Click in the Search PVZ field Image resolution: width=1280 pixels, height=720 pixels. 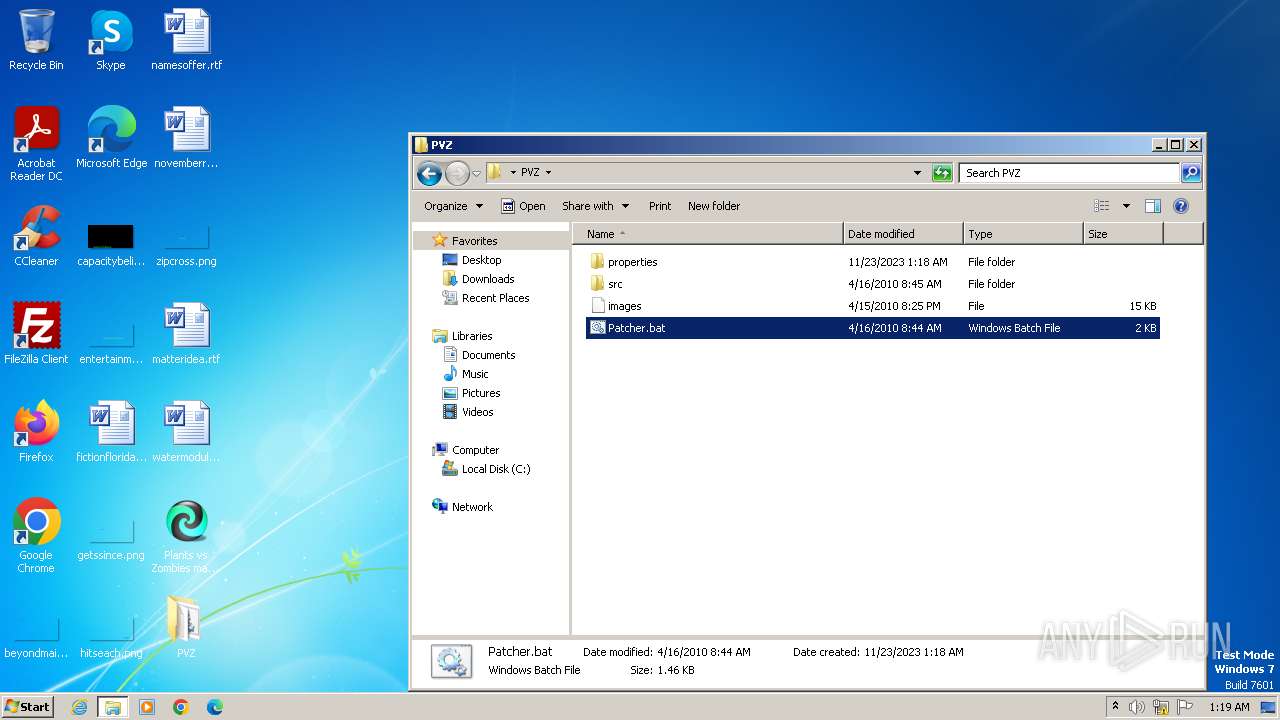[x=1067, y=173]
